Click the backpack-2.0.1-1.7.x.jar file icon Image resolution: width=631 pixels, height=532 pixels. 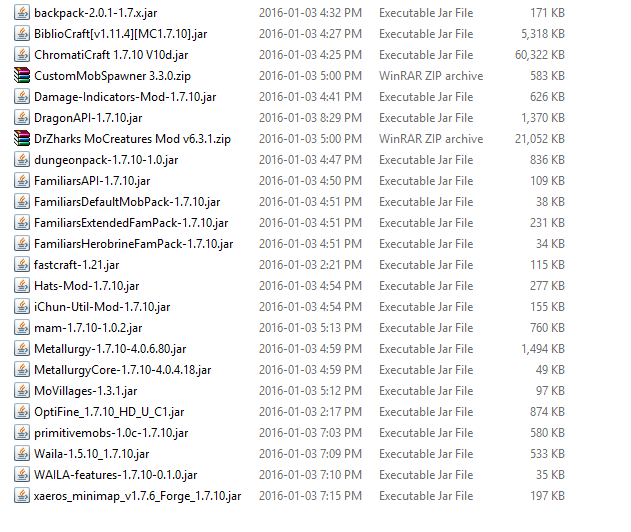[22, 13]
